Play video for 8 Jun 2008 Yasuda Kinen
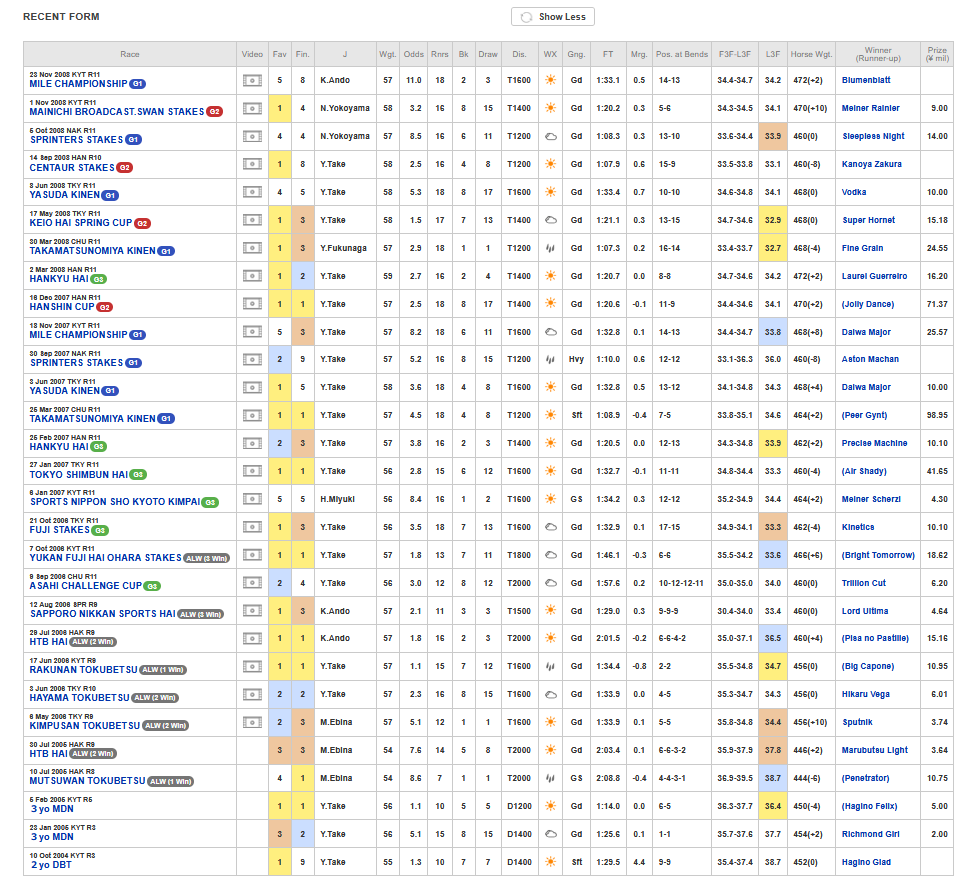This screenshot has width=972, height=886. pyautogui.click(x=252, y=192)
